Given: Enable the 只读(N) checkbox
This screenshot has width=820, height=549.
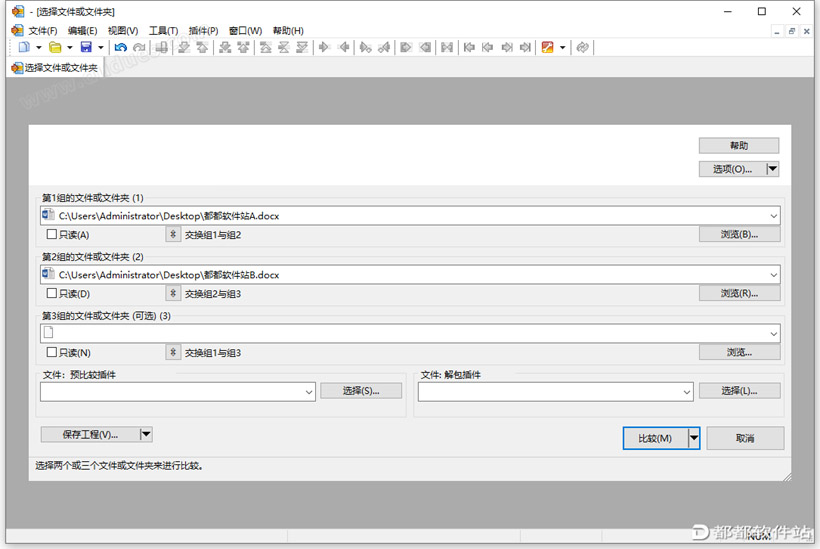Looking at the screenshot, I should (52, 352).
